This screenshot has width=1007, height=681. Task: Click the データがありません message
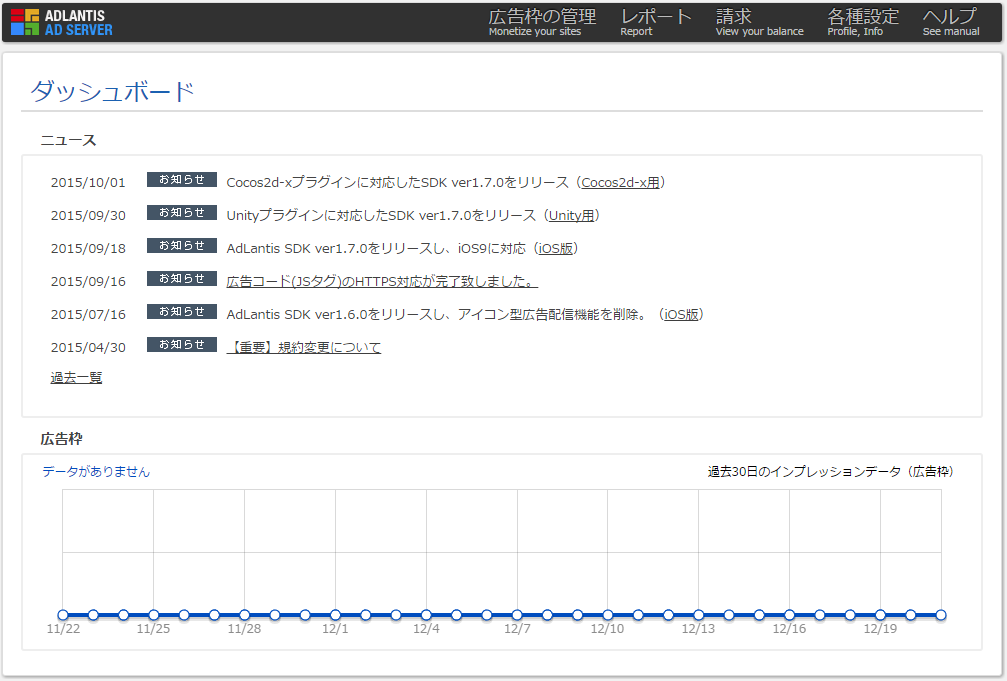coord(96,472)
